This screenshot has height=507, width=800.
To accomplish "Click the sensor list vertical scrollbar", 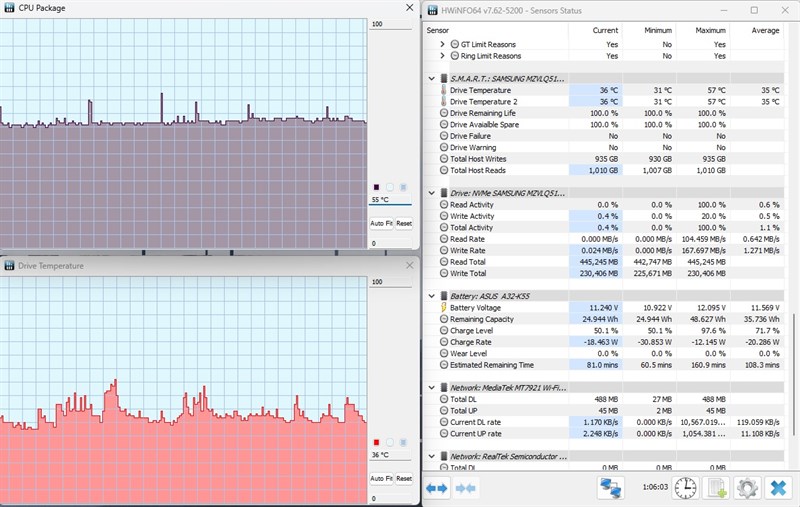I will pos(793,374).
